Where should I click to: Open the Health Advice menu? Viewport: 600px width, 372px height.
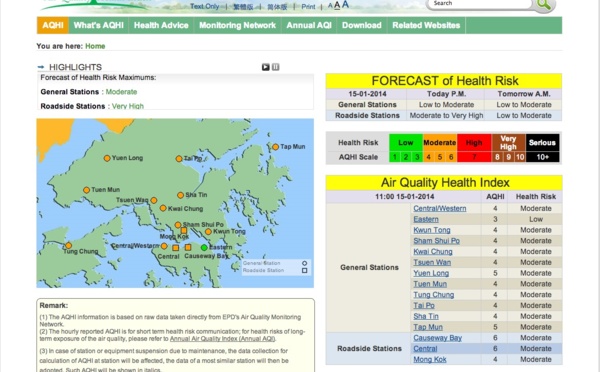click(161, 25)
